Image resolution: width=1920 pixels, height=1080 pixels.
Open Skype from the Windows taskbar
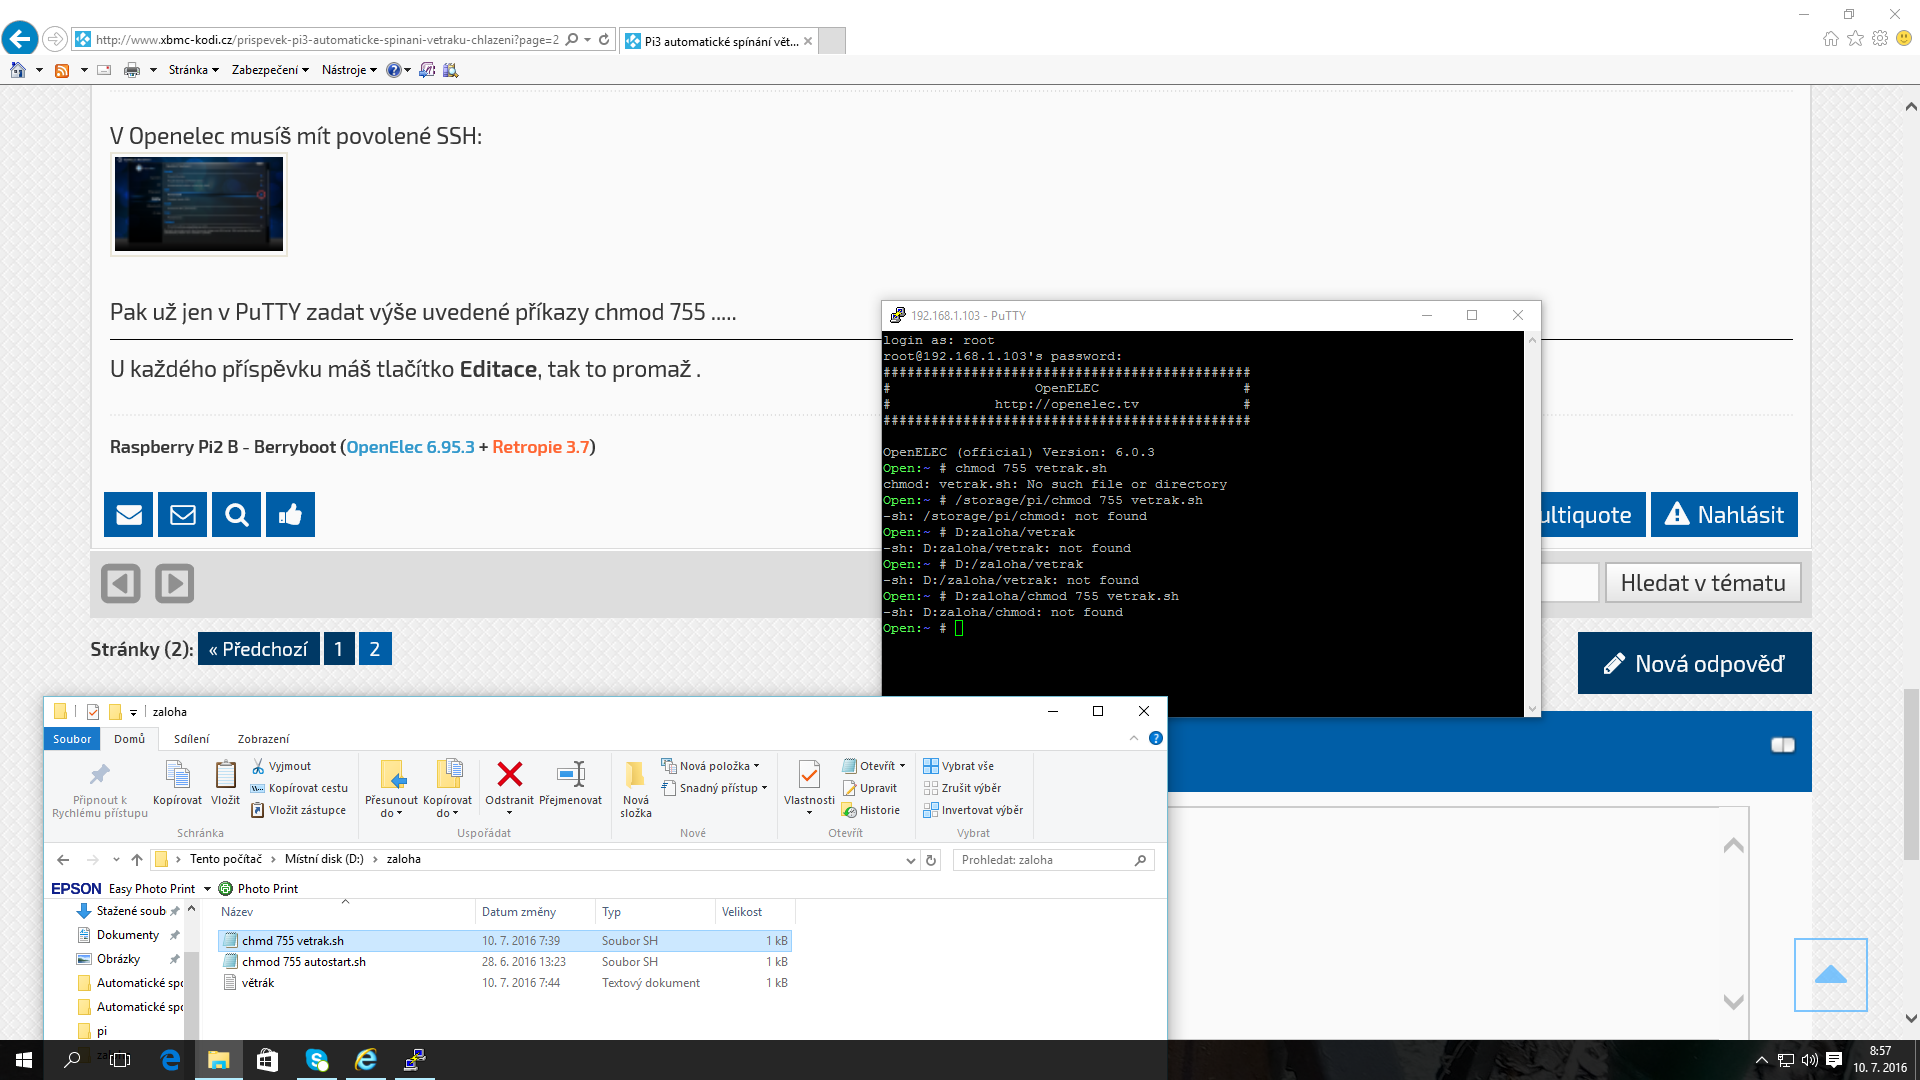click(x=316, y=1060)
